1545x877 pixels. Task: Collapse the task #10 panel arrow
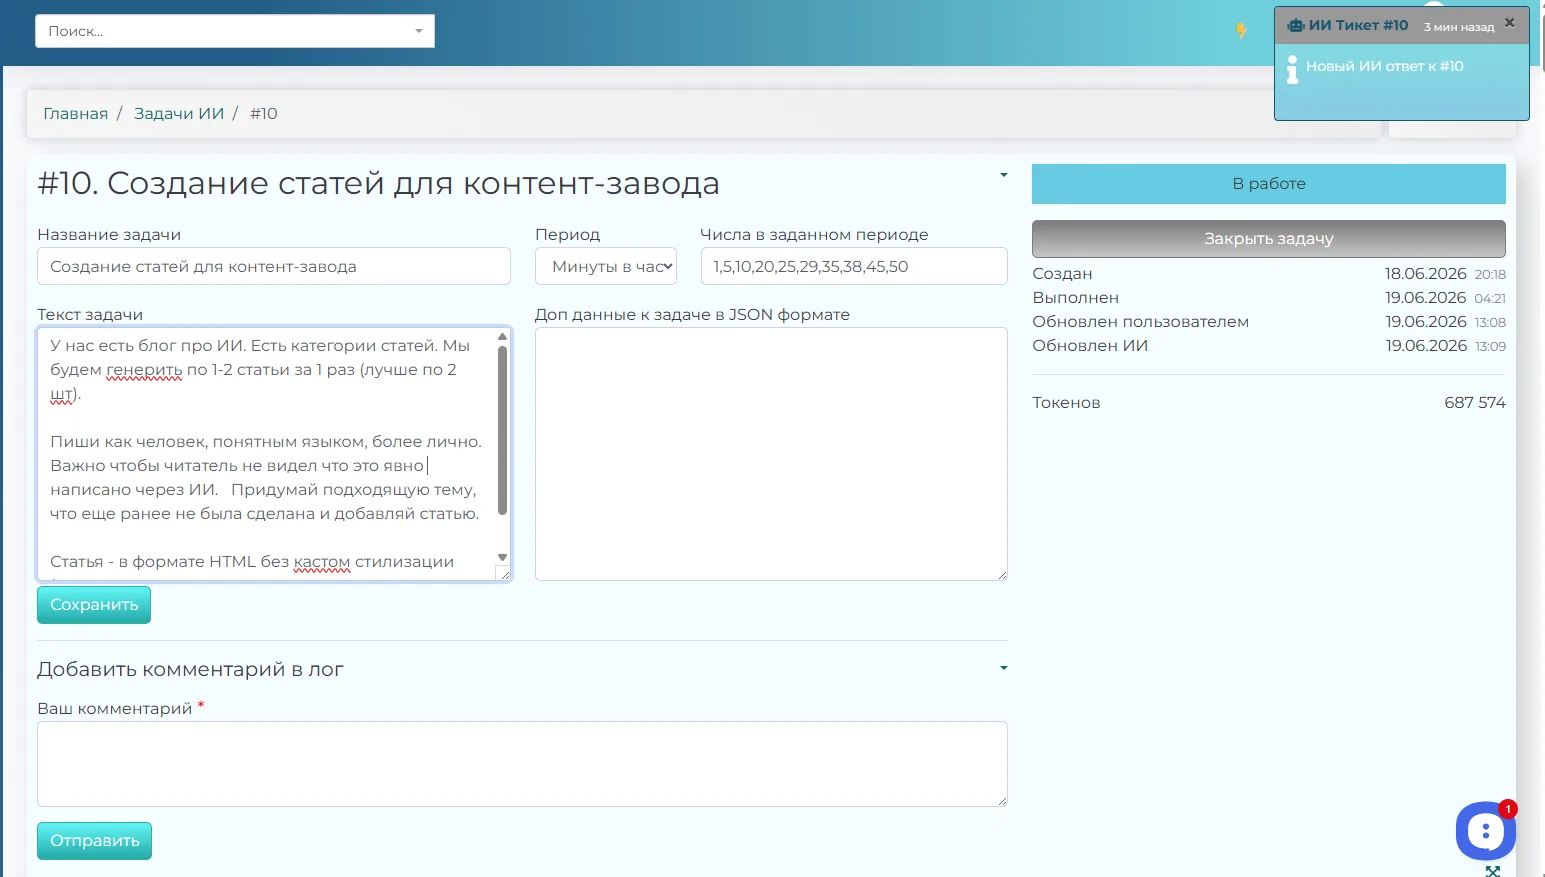(x=1003, y=175)
